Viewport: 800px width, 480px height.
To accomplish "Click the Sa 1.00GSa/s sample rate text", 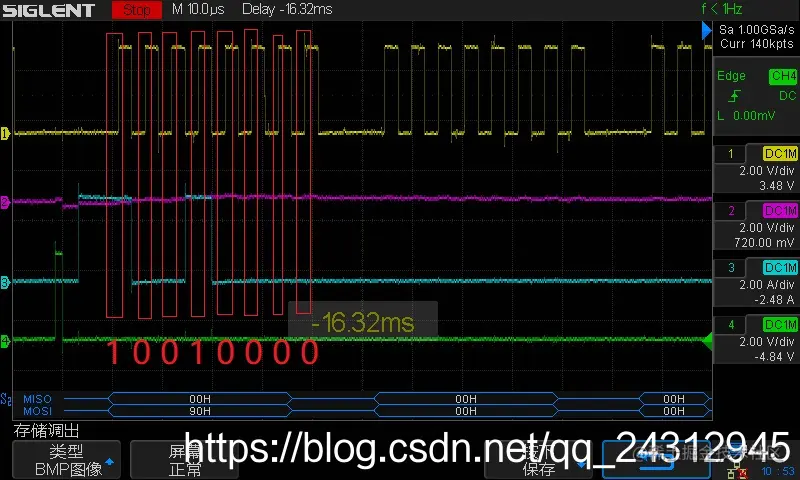I will (757, 30).
